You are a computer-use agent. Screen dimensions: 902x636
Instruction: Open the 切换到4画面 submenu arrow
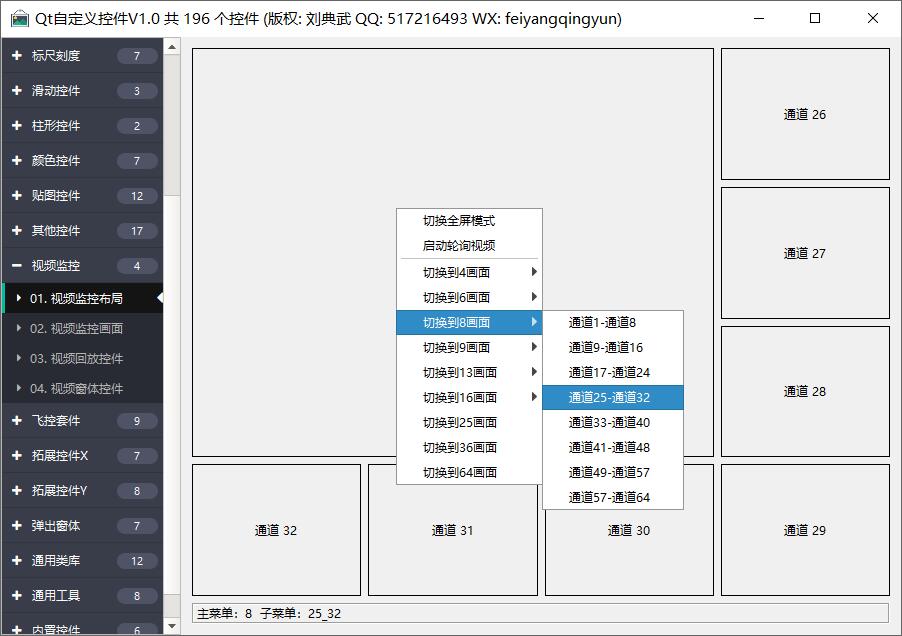534,272
